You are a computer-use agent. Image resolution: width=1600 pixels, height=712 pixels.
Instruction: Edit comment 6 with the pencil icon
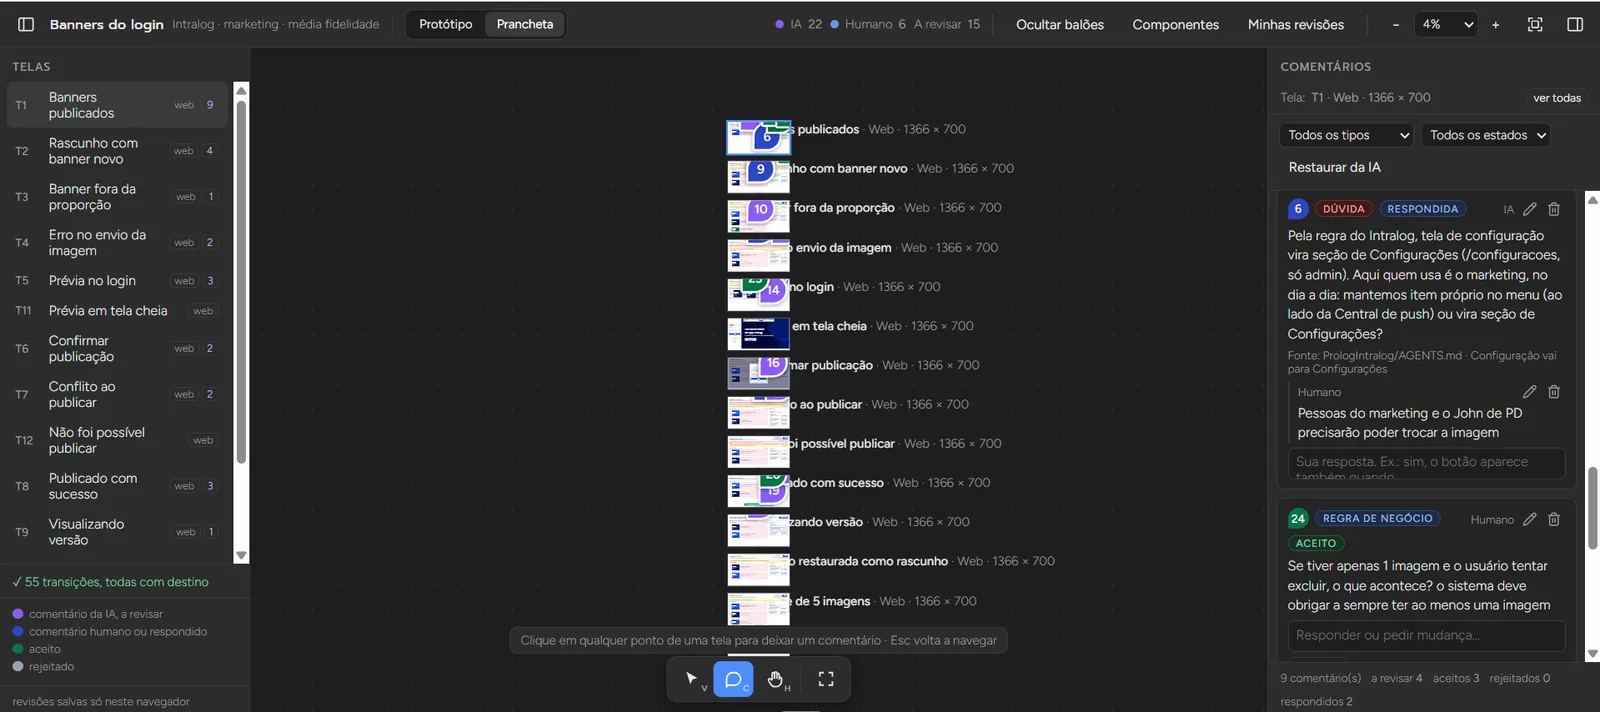(1530, 209)
